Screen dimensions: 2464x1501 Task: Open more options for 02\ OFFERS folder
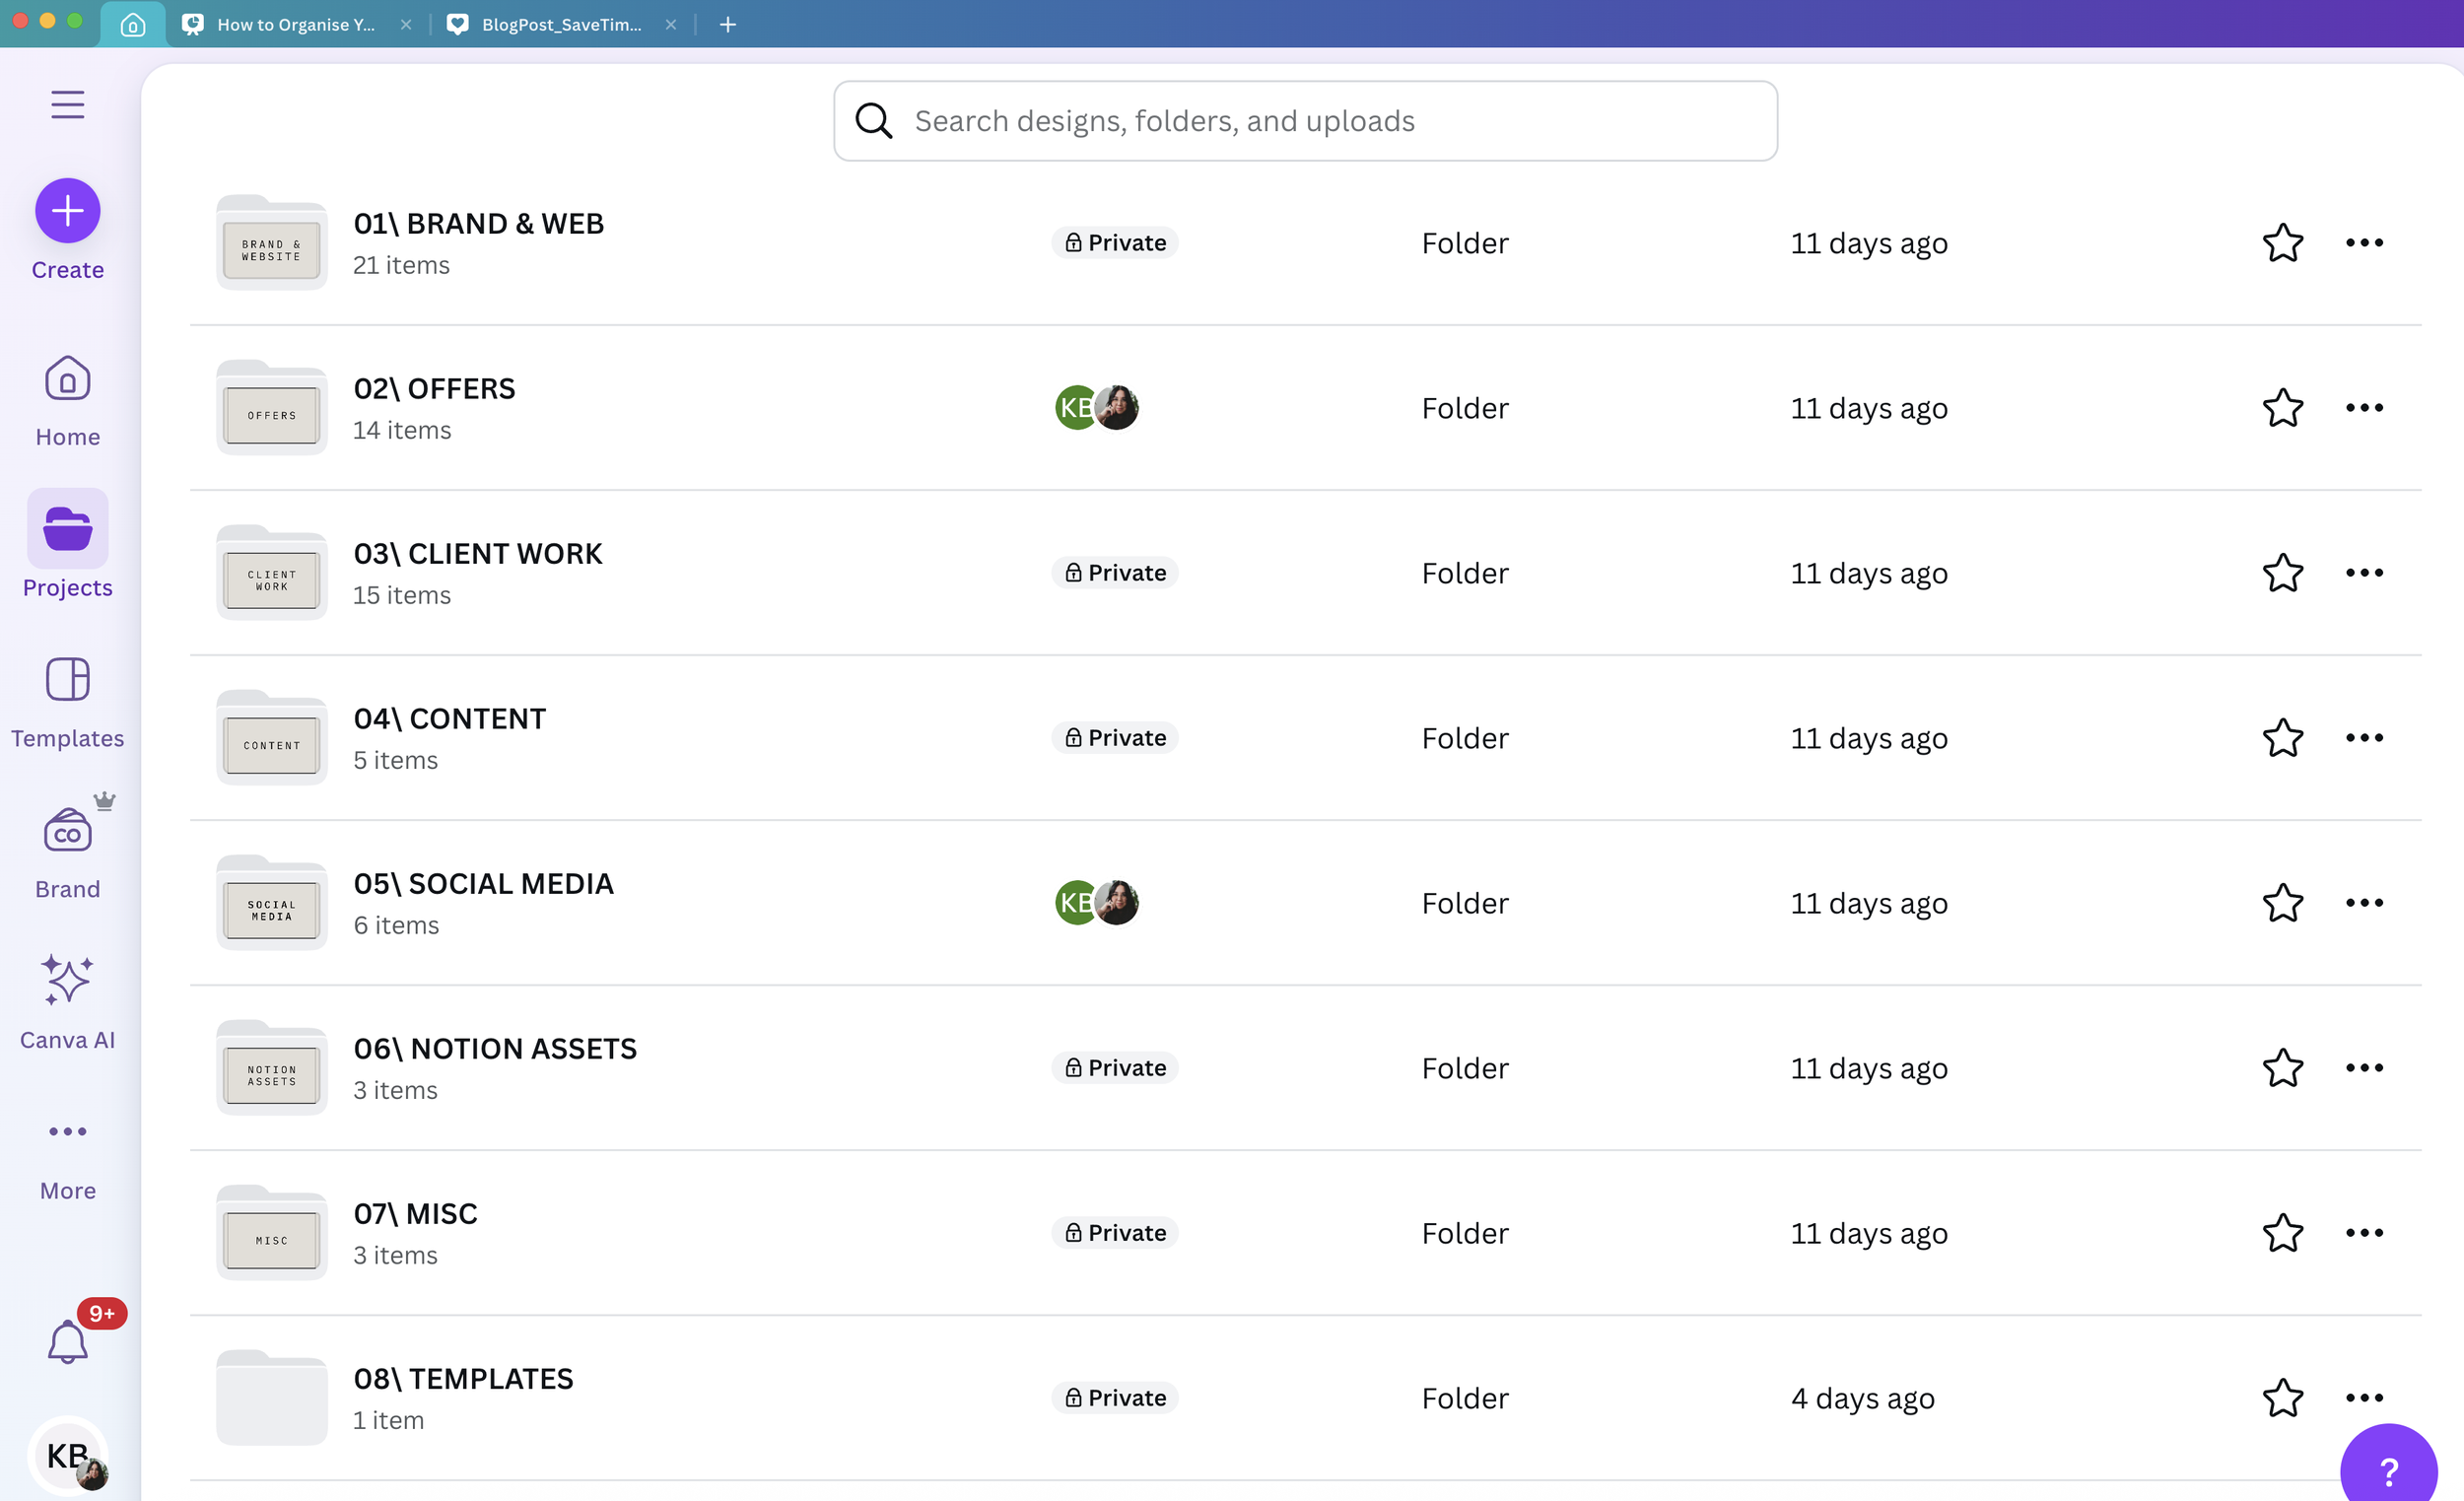[2364, 408]
